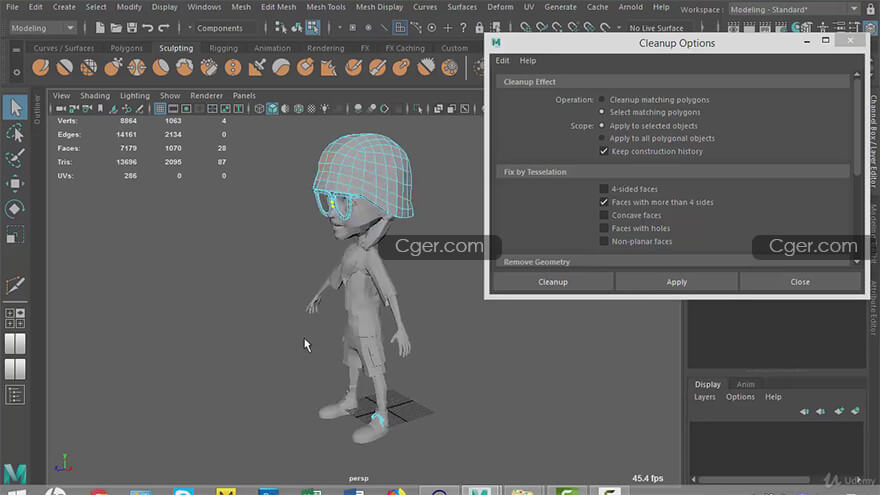Screen dimensions: 880x495
Task: Expand the Remove Geometry section header
Action: coord(672,262)
